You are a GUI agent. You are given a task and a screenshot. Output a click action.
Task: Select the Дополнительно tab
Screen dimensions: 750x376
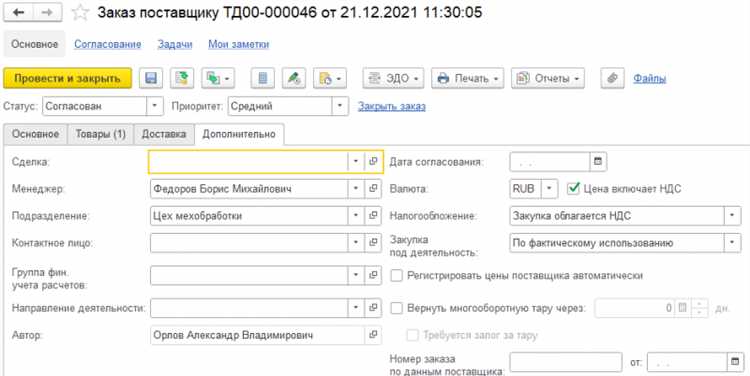coord(239,134)
